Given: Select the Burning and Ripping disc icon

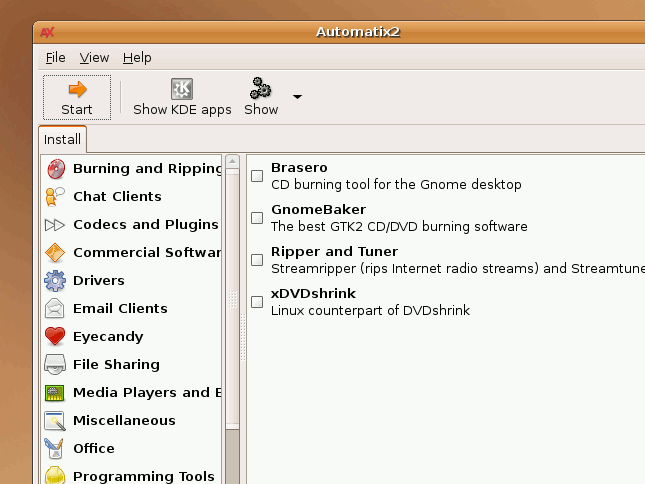Looking at the screenshot, I should point(55,169).
